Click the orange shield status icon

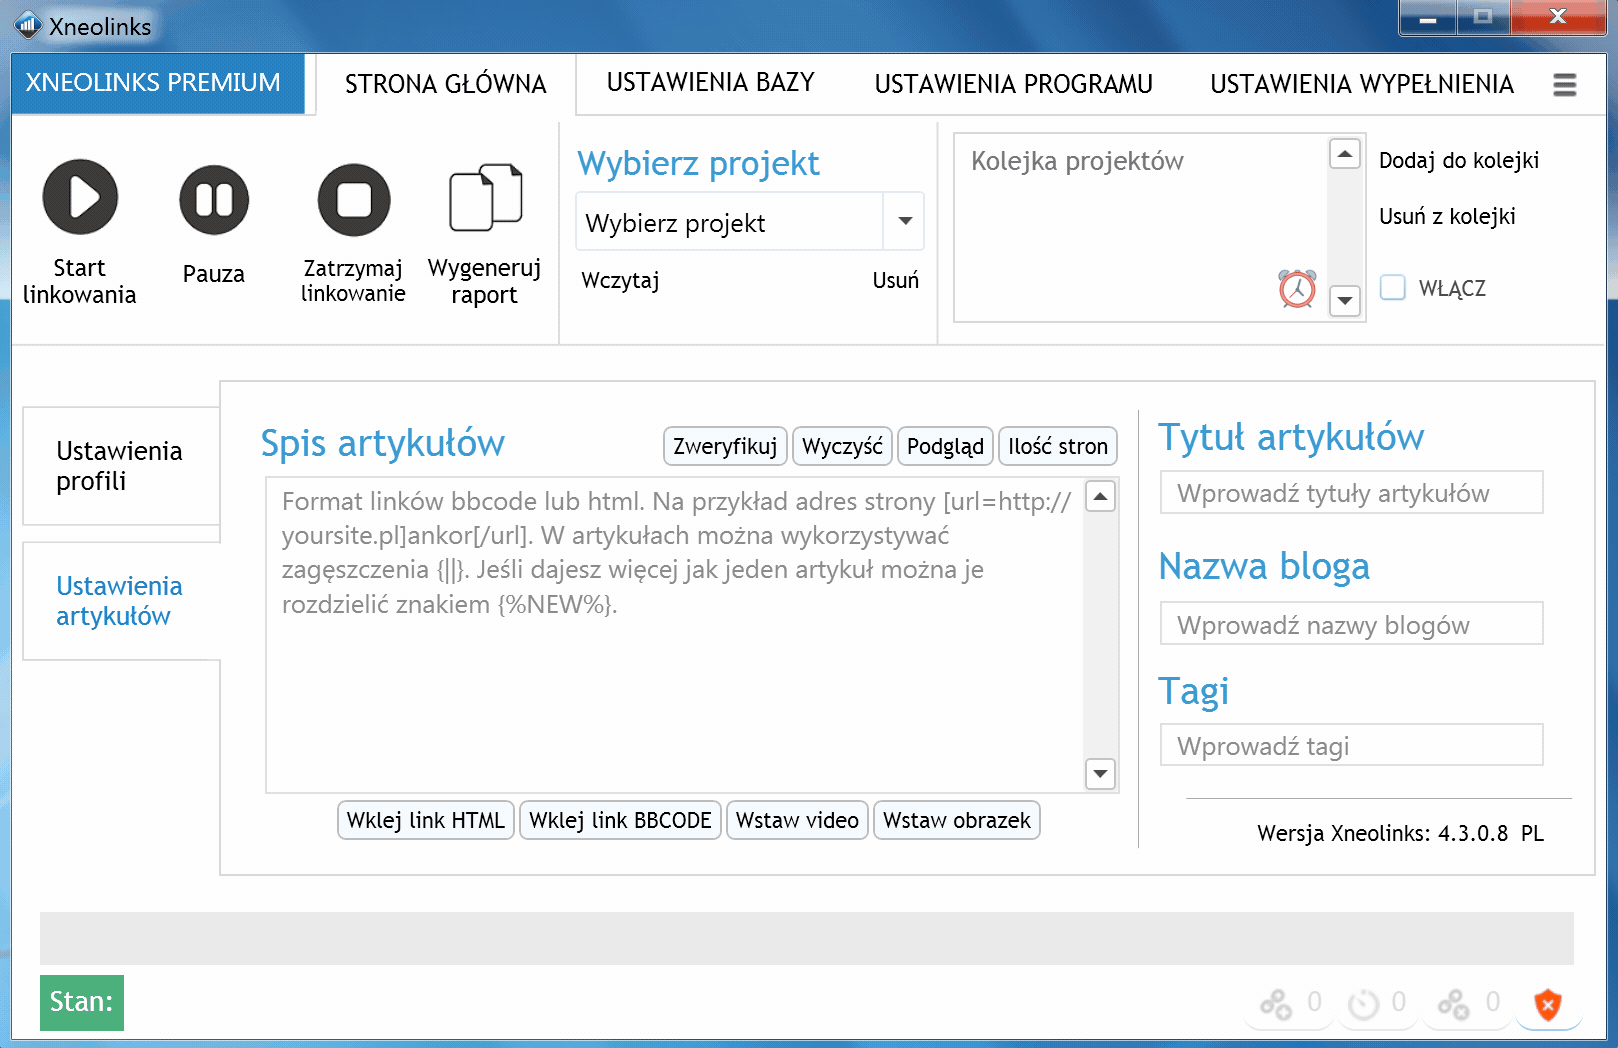click(x=1548, y=1003)
